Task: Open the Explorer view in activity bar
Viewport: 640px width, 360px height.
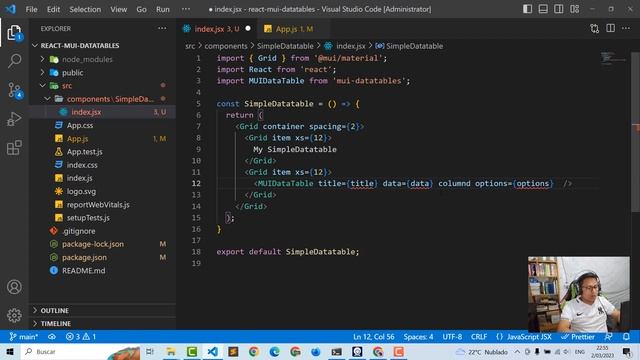Action: coord(14,33)
